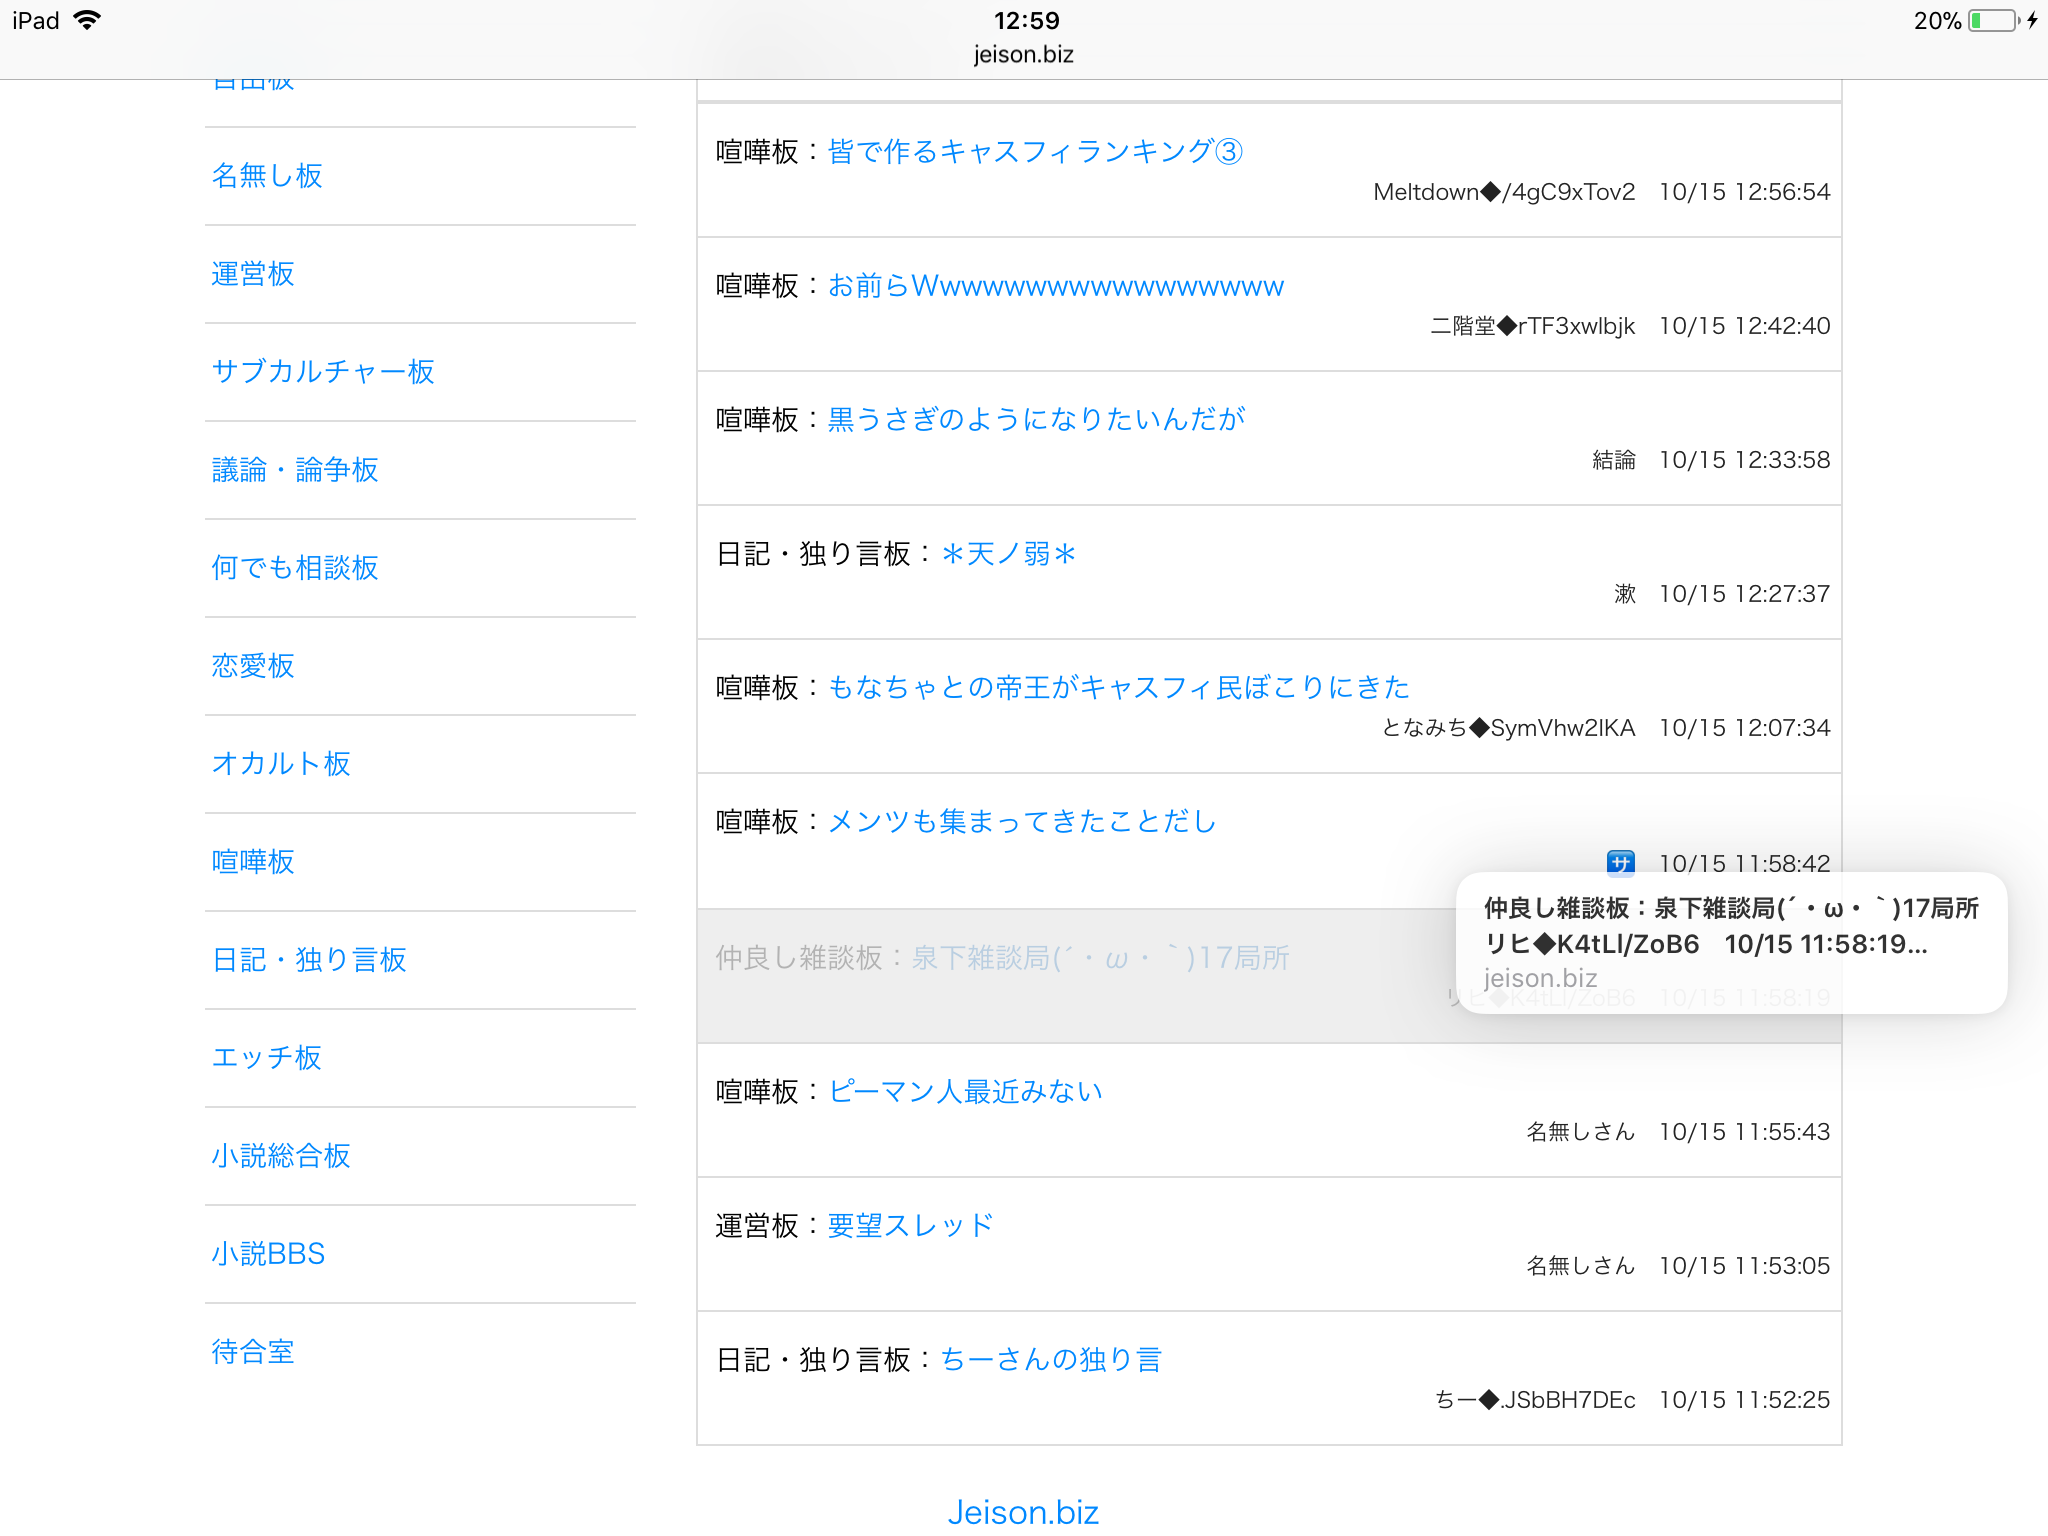Open thread 皆で作るキャスフィランキング③
Image resolution: width=2048 pixels, height=1536 pixels.
pos(1035,152)
